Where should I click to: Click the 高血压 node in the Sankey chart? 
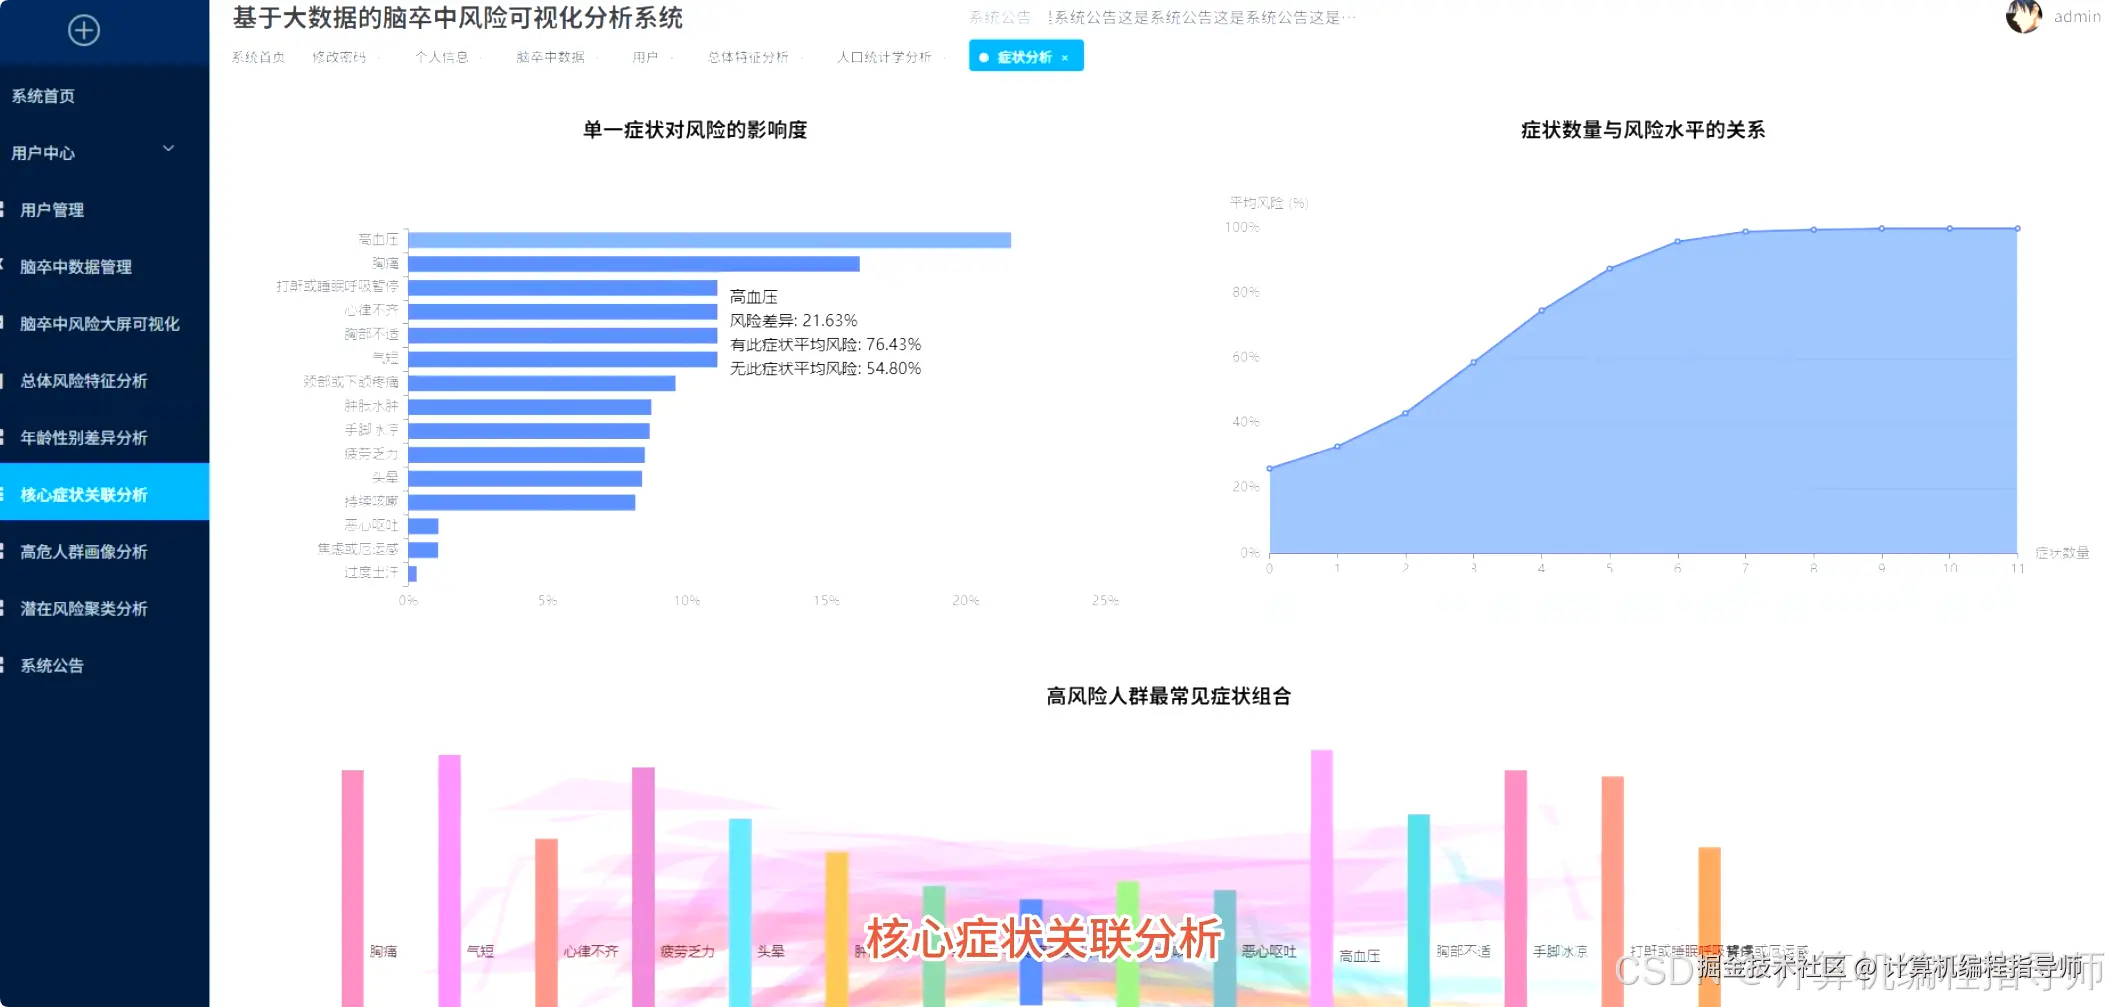click(x=1322, y=878)
